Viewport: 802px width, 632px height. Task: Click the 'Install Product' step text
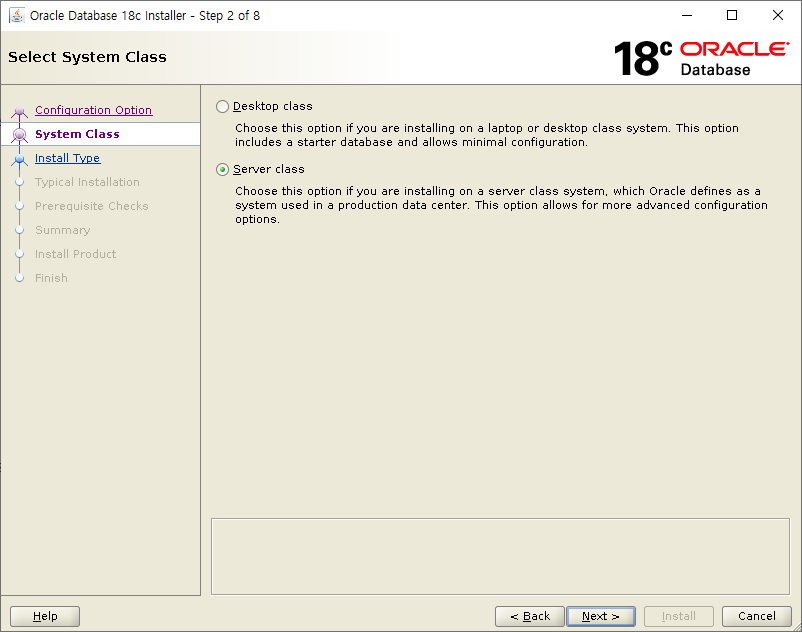pos(75,254)
